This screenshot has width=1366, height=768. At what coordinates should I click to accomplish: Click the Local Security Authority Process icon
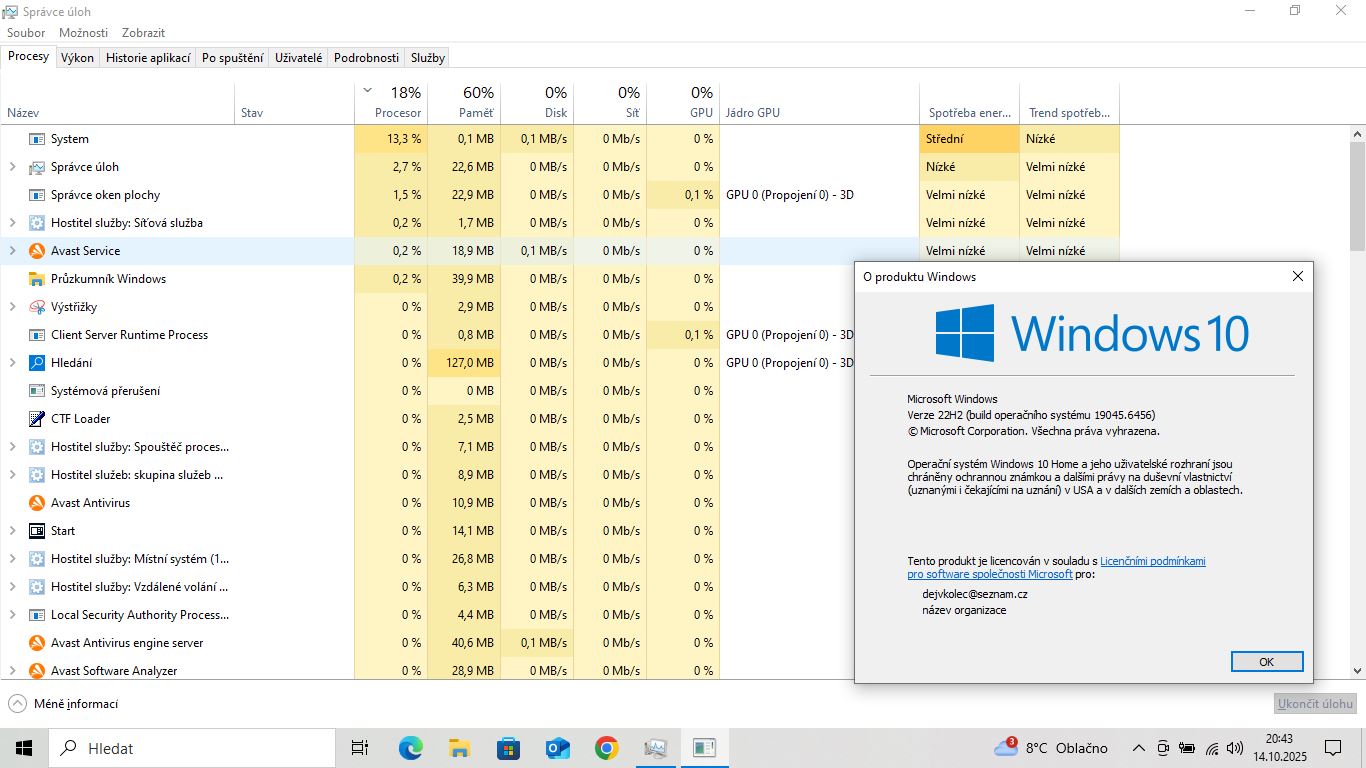[37, 615]
